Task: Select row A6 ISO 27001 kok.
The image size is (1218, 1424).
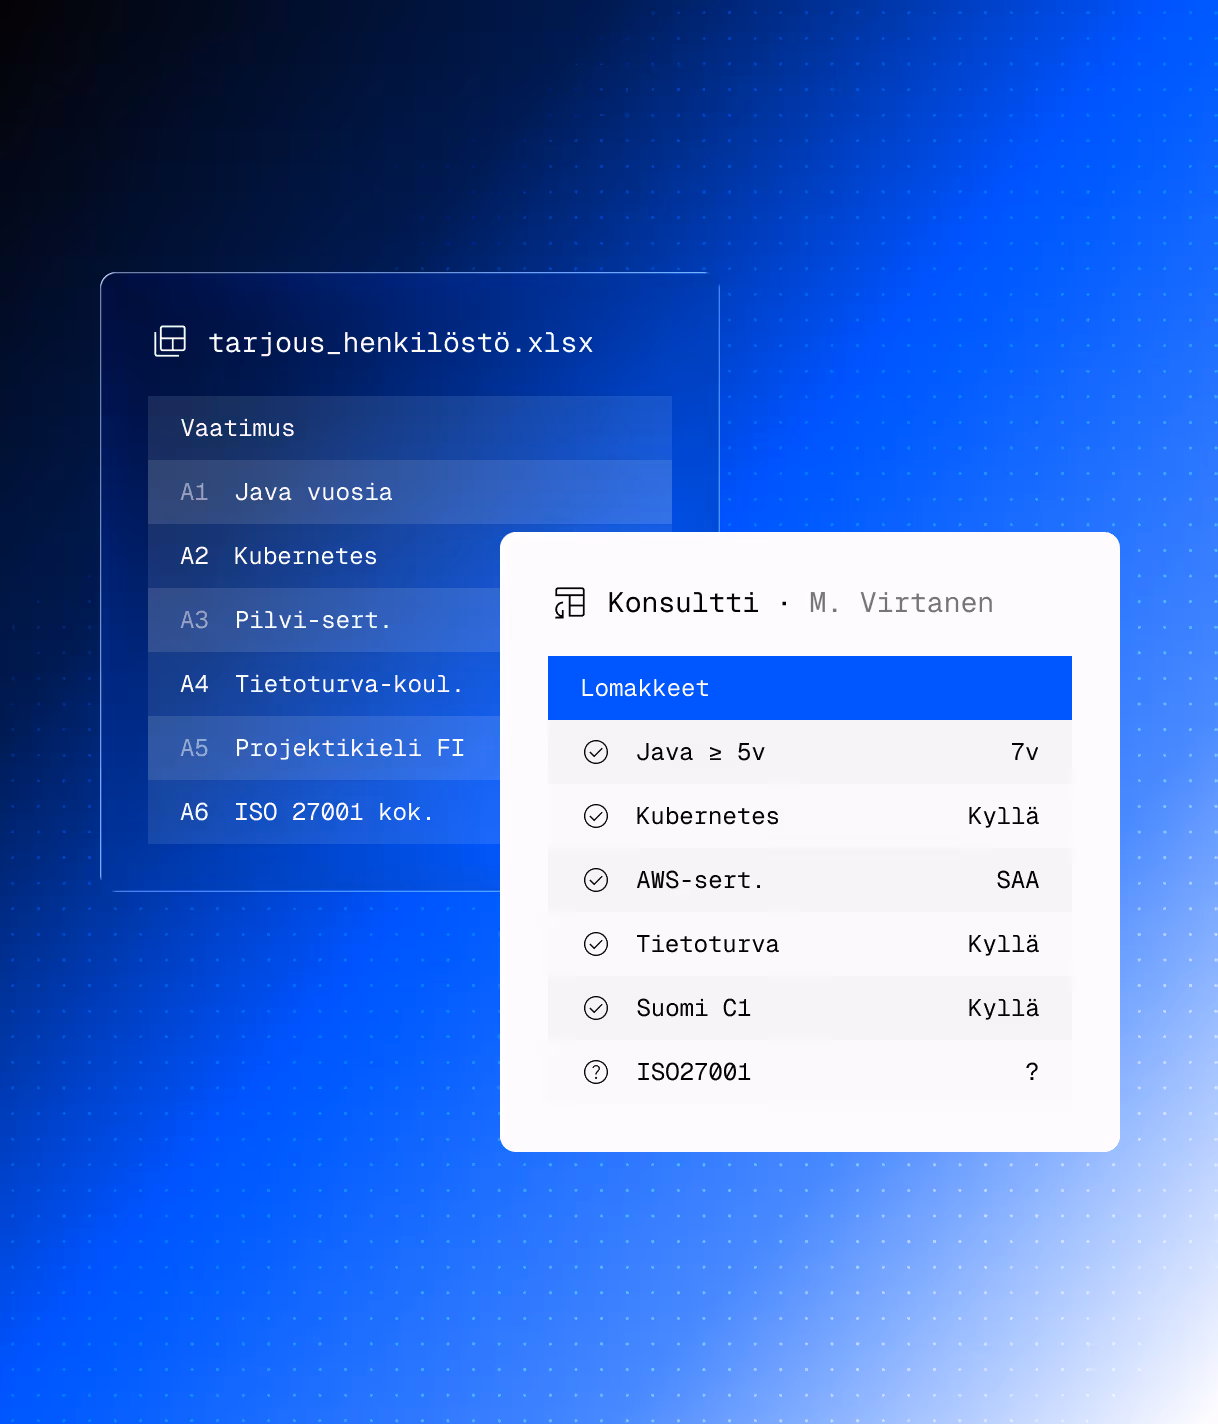Action: pos(324,812)
